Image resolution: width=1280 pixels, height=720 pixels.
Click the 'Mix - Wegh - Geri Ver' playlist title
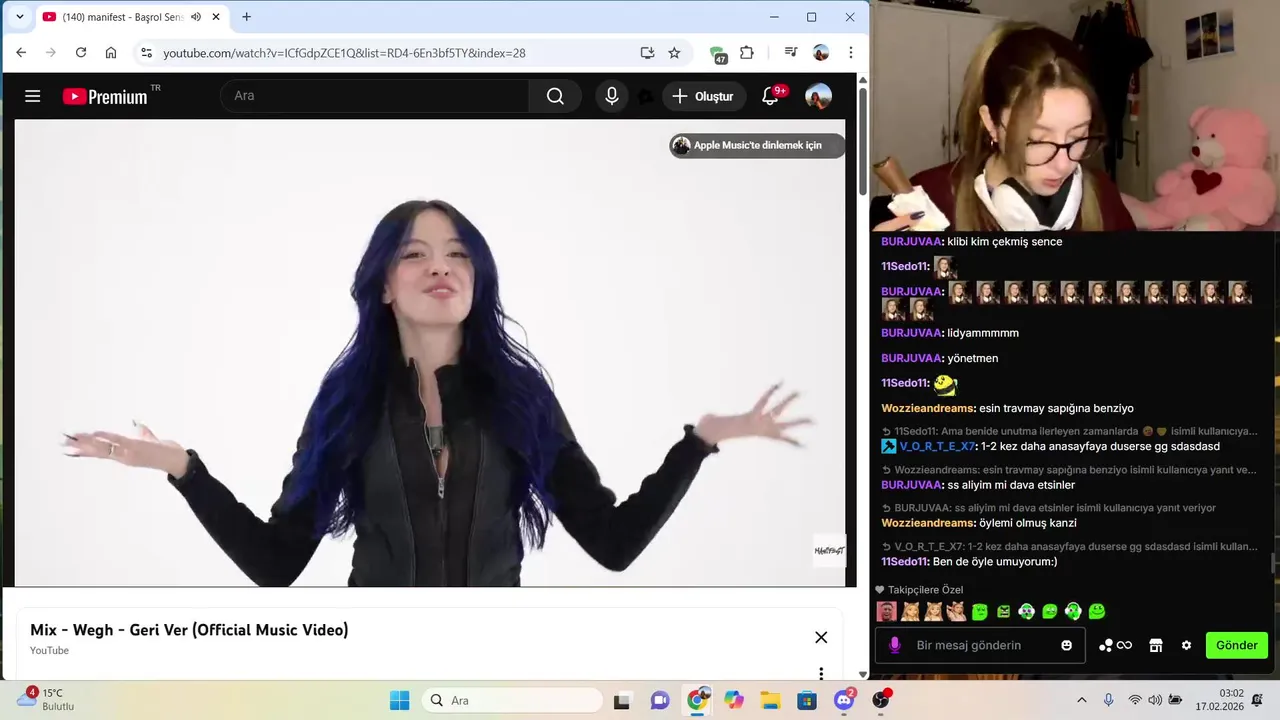(x=189, y=630)
